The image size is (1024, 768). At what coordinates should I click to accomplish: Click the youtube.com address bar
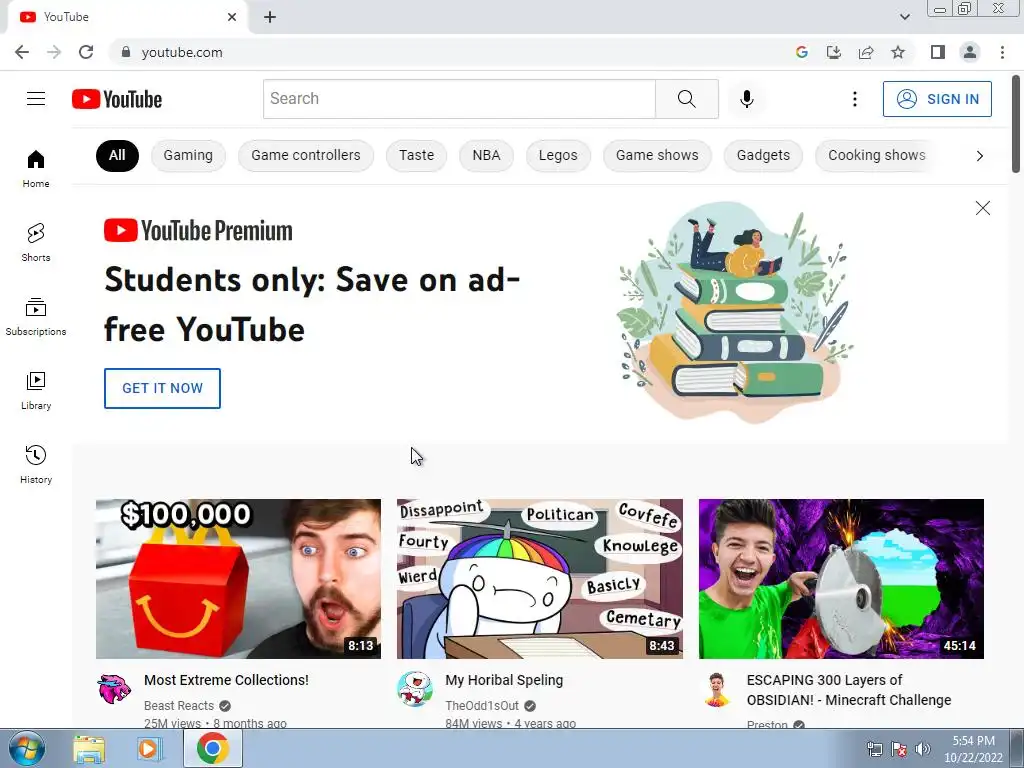[451, 52]
